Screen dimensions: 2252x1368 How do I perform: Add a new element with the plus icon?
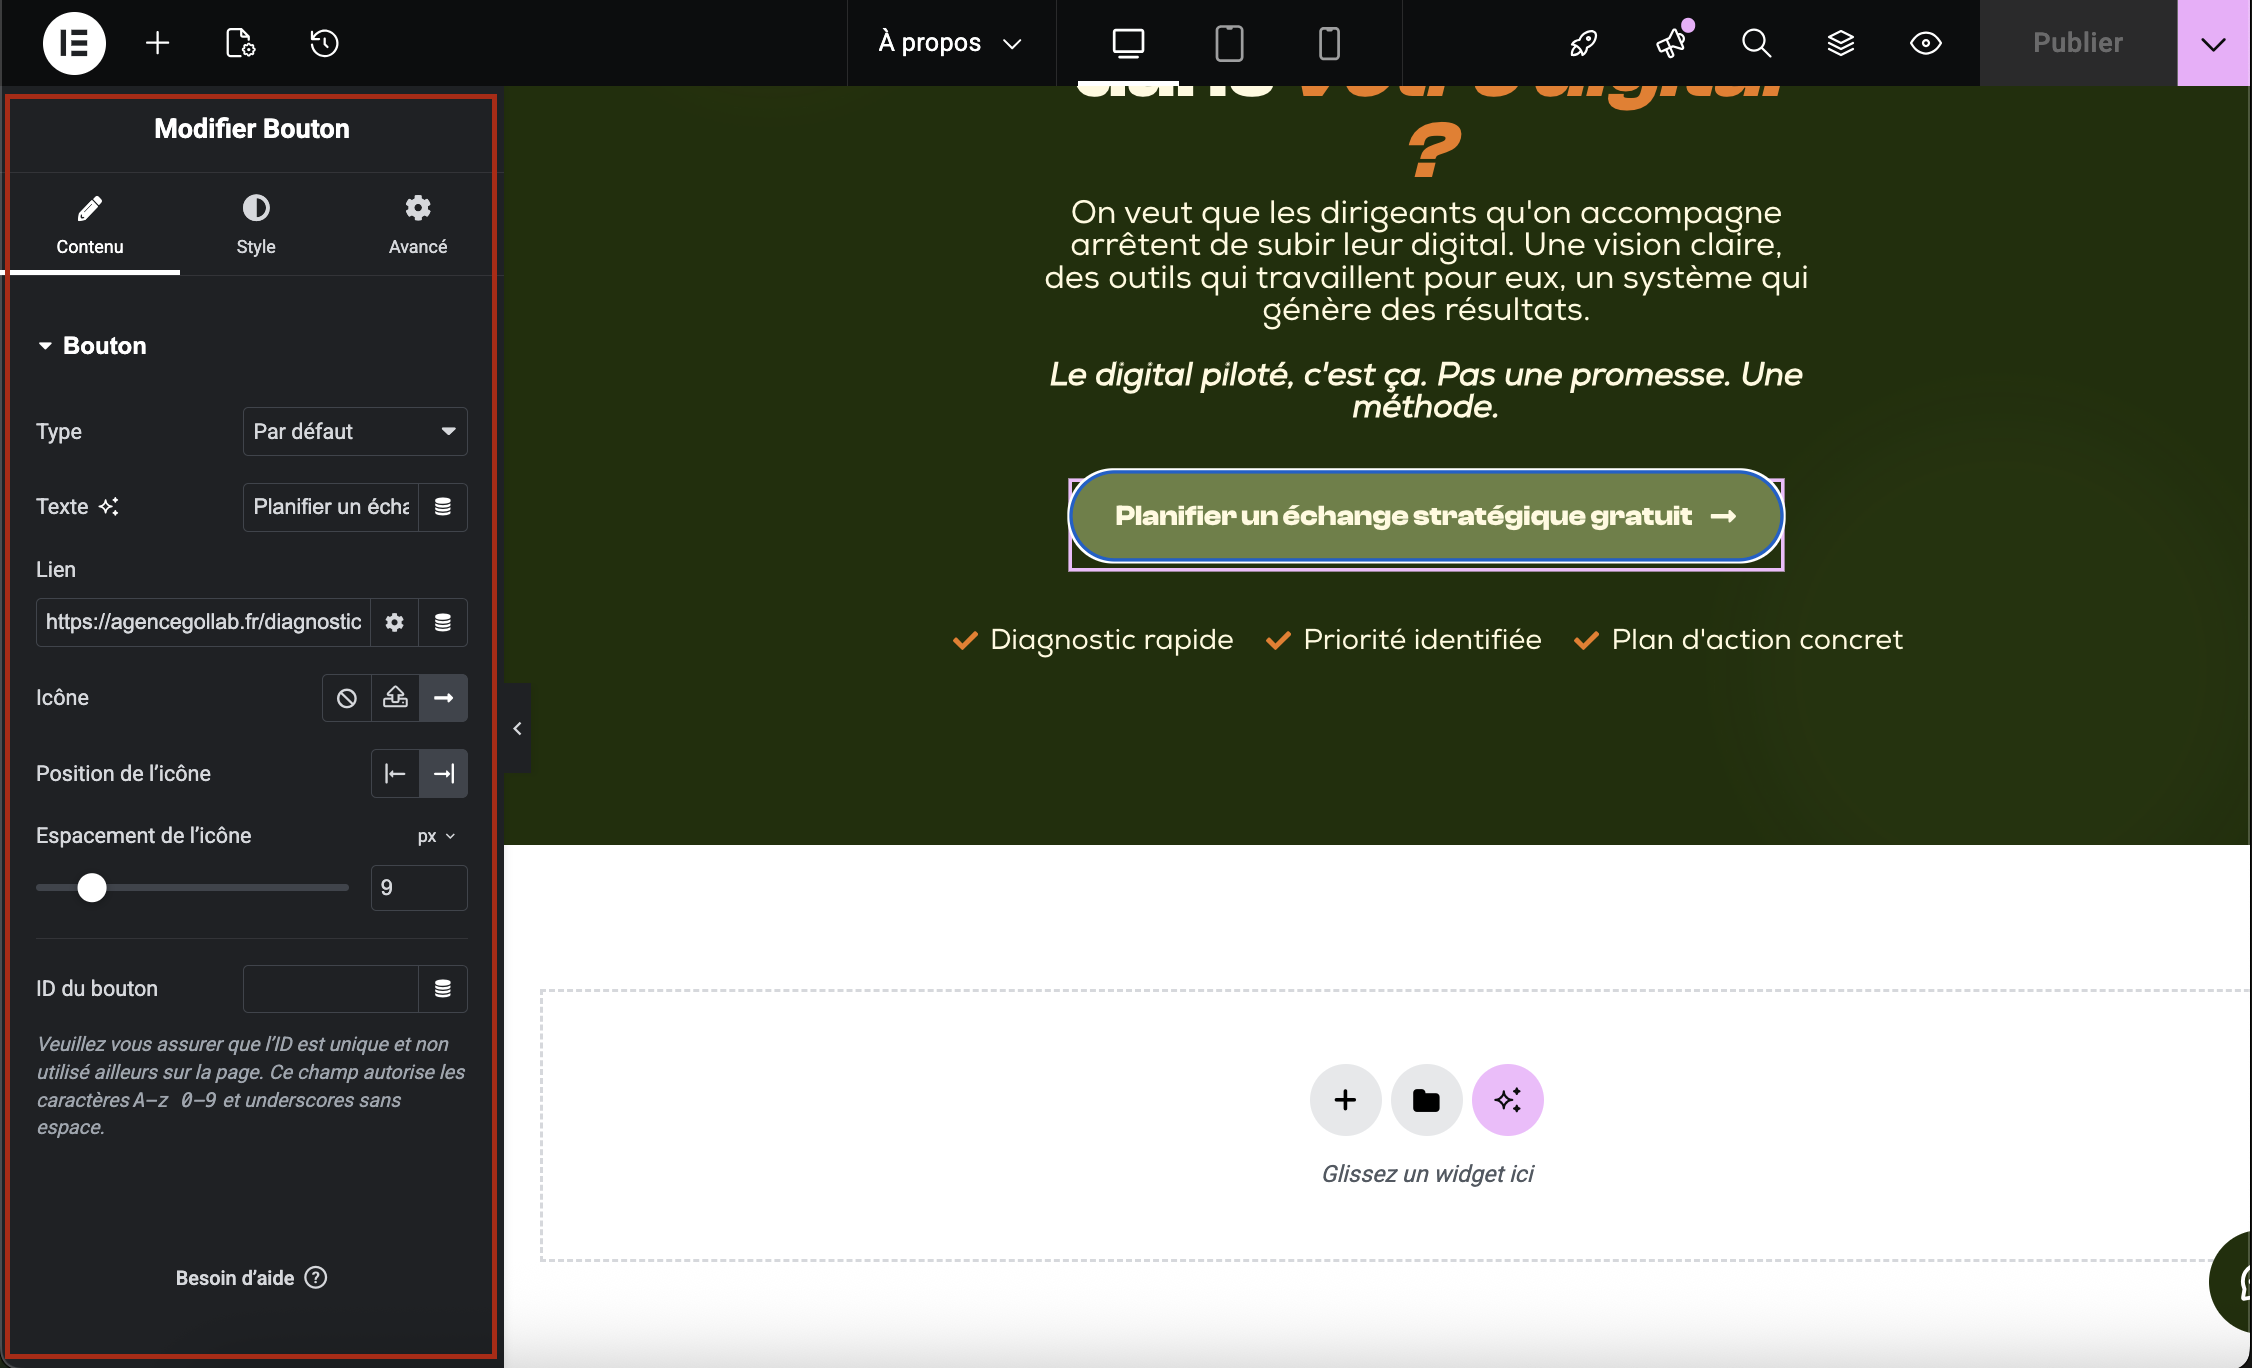(157, 43)
